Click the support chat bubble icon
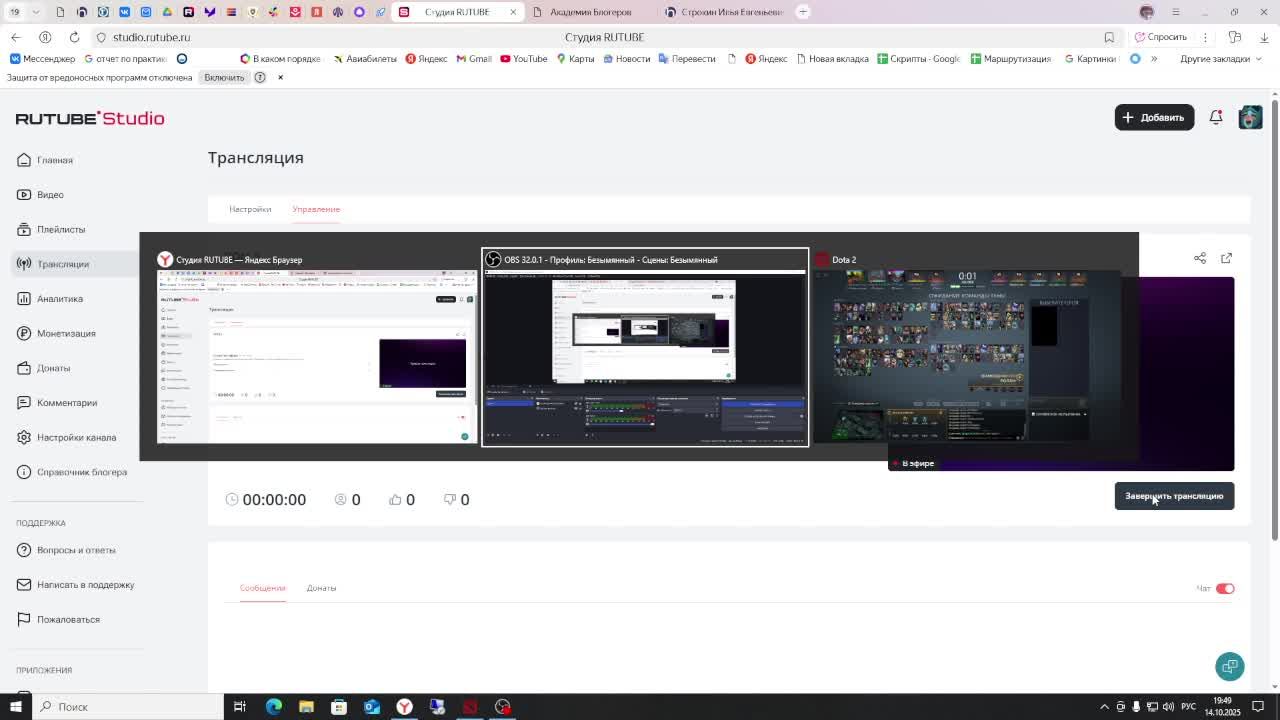Image resolution: width=1280 pixels, height=720 pixels. [1230, 666]
